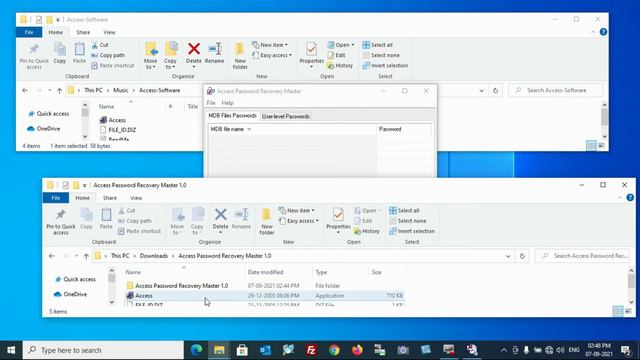Click Edit in Access-Software window ribbon
The height and width of the screenshot is (360, 640).
337,55
